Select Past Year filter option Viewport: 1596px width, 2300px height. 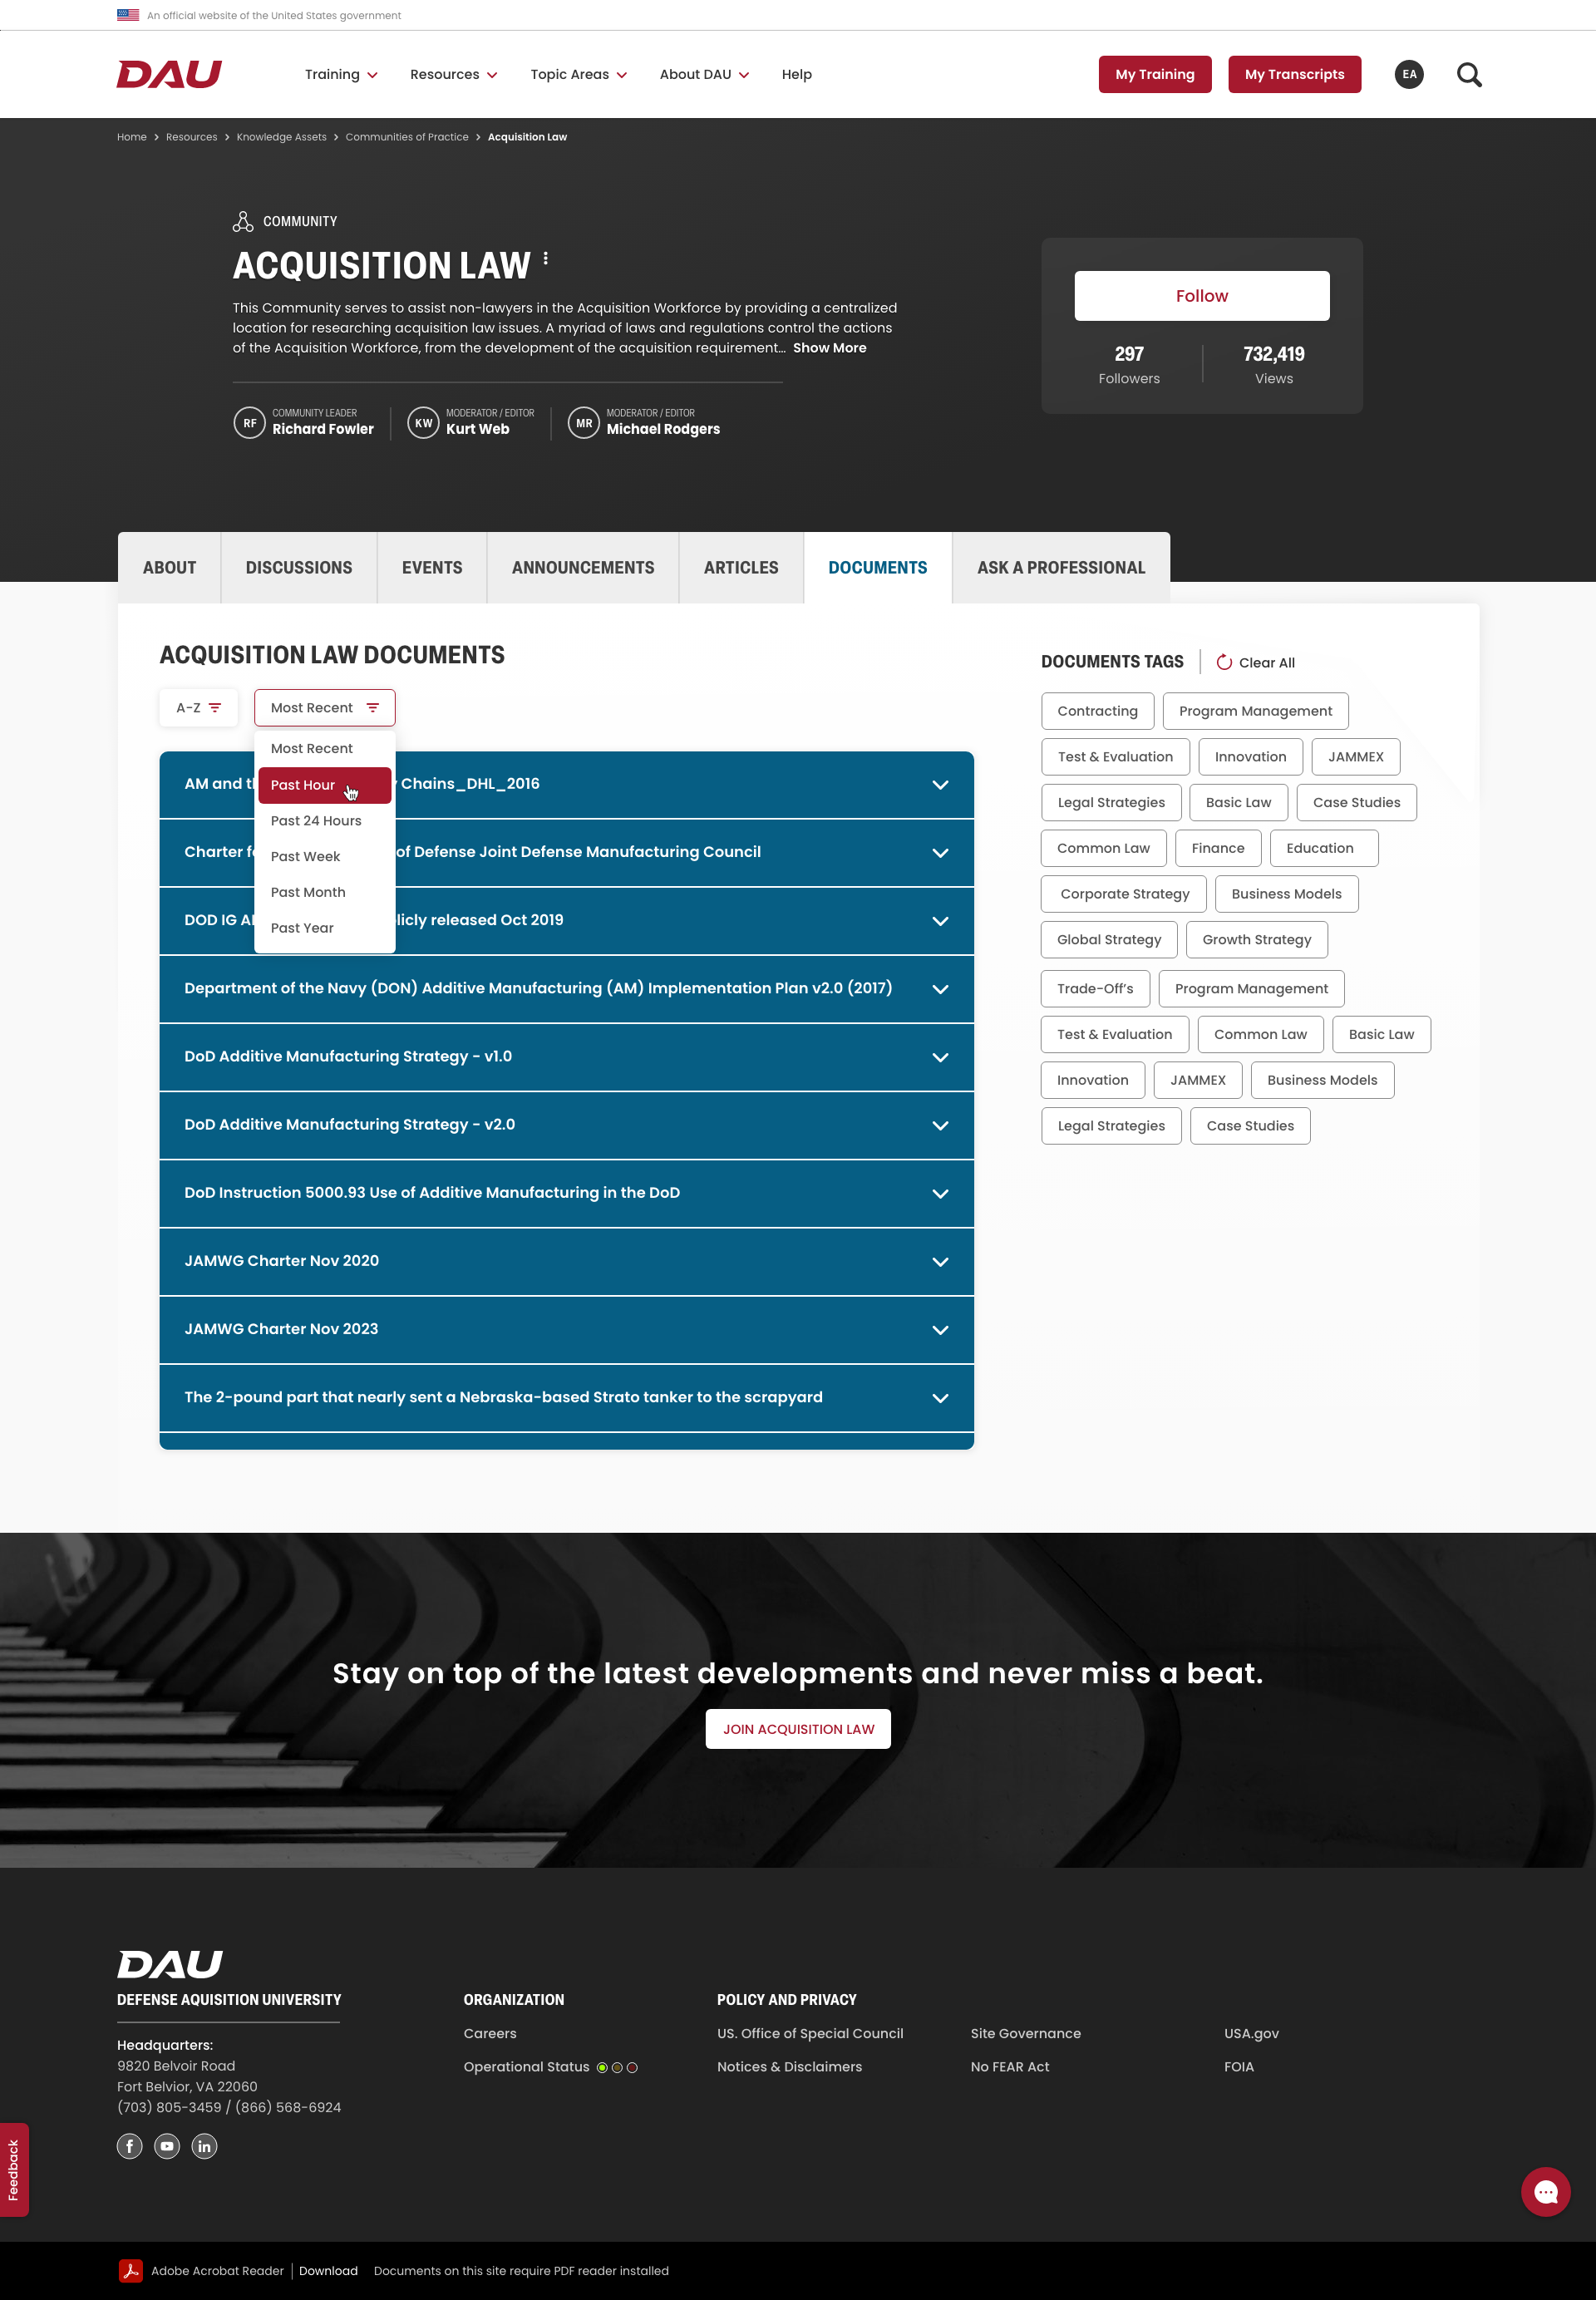pos(324,928)
